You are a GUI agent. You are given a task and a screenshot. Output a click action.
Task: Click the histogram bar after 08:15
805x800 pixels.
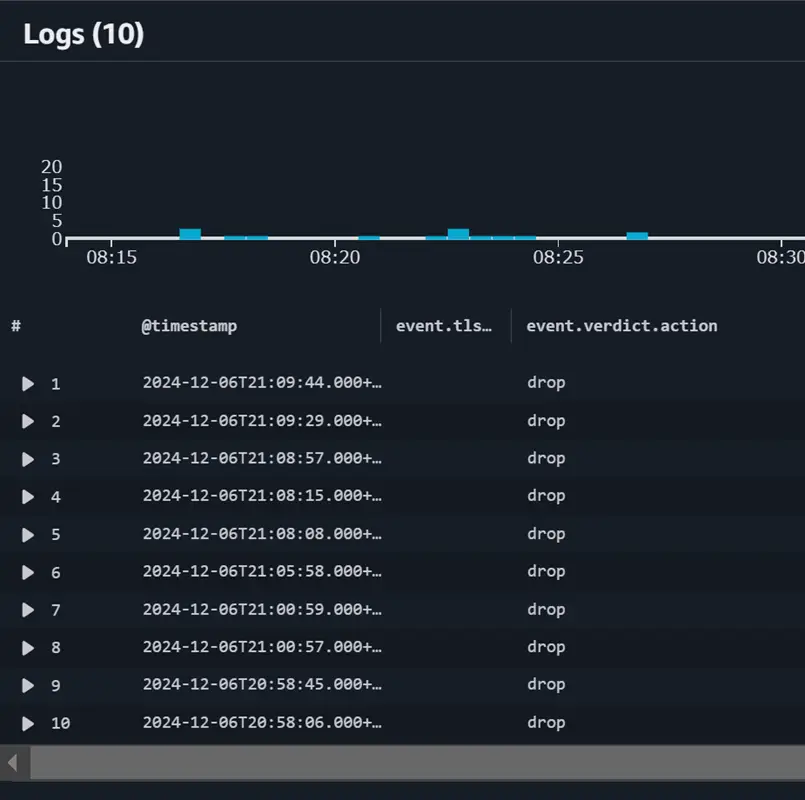(x=190, y=234)
